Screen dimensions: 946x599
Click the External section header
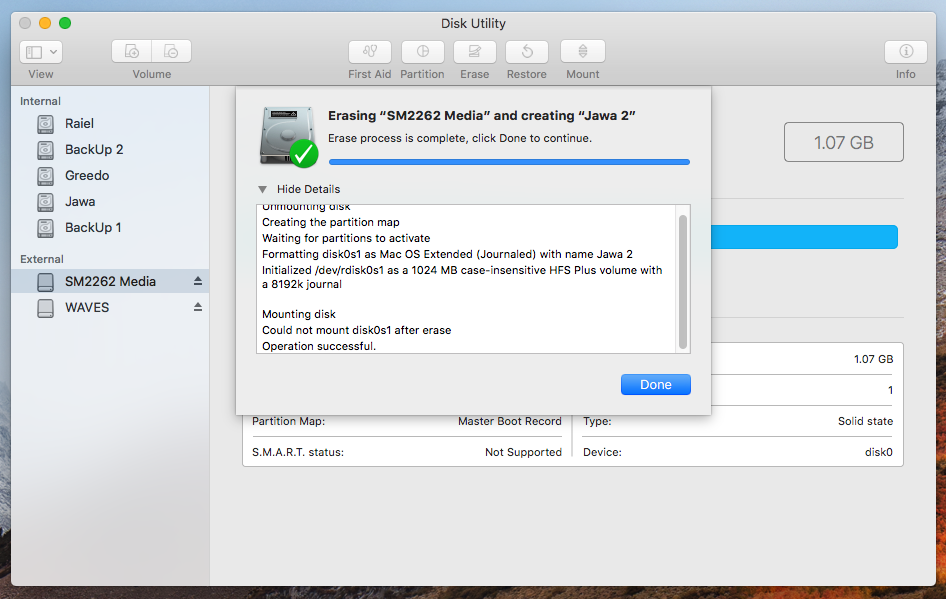pyautogui.click(x=42, y=259)
